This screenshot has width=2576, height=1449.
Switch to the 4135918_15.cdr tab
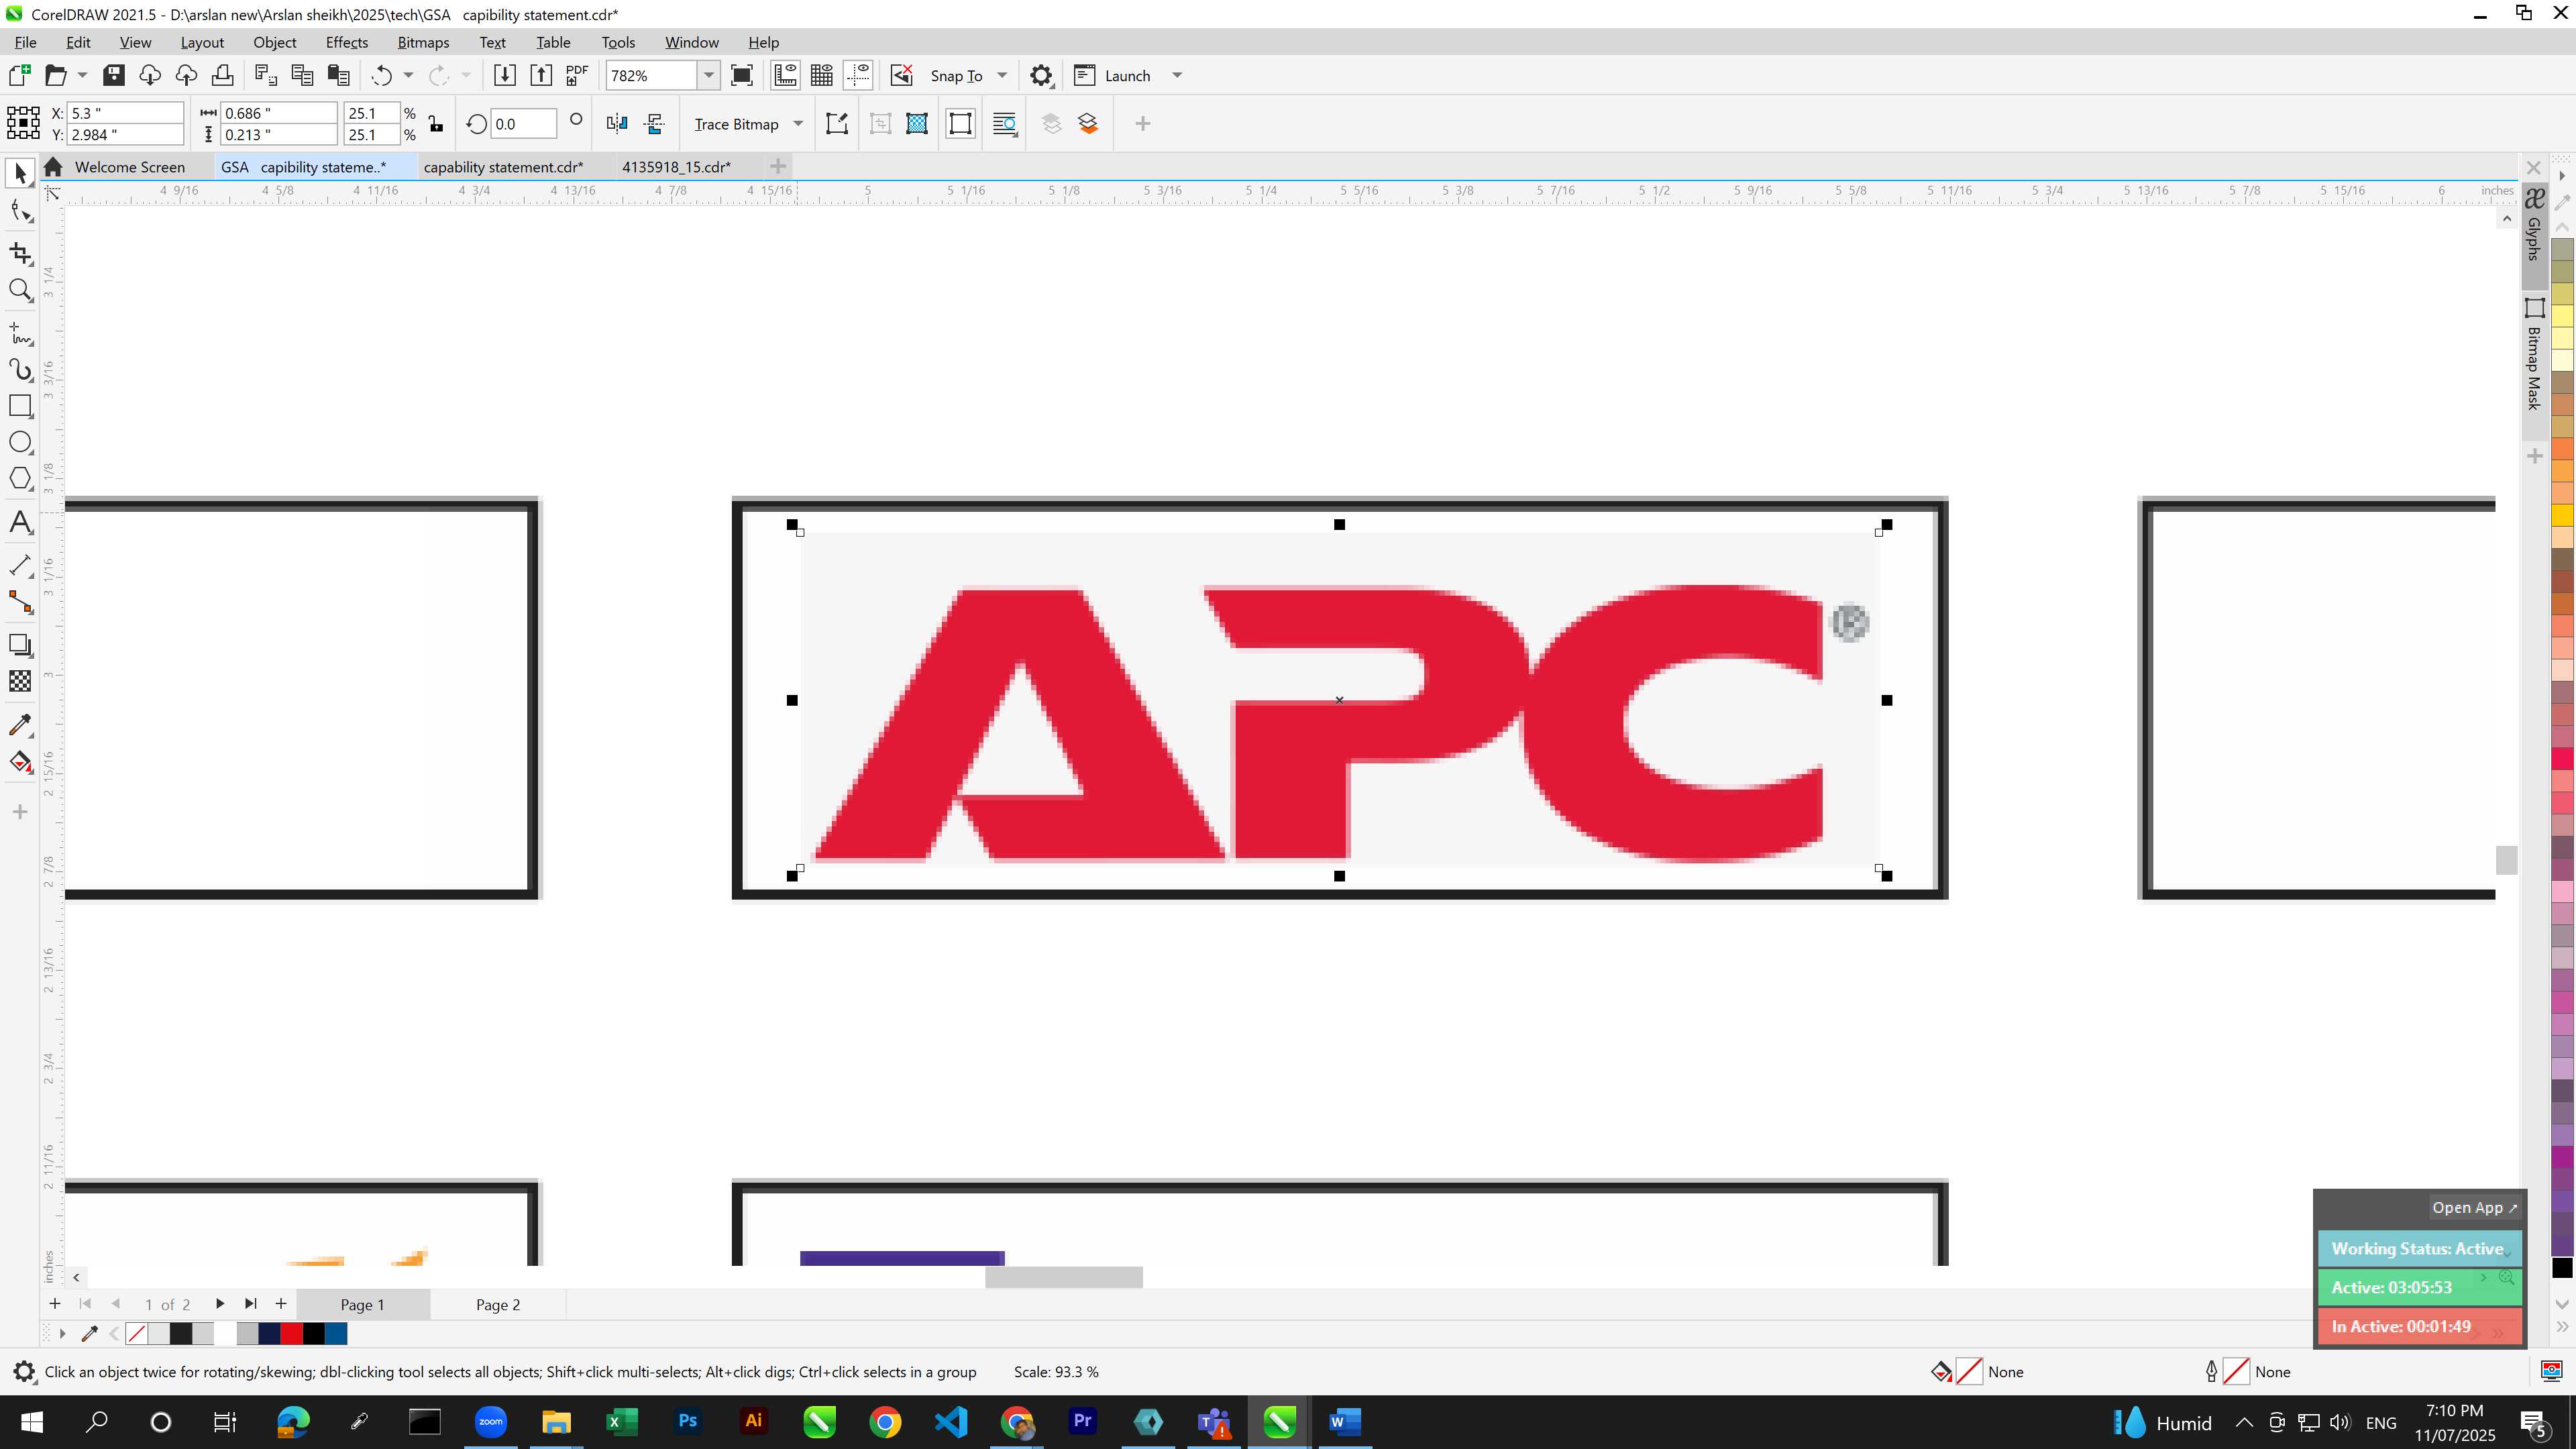coord(676,167)
